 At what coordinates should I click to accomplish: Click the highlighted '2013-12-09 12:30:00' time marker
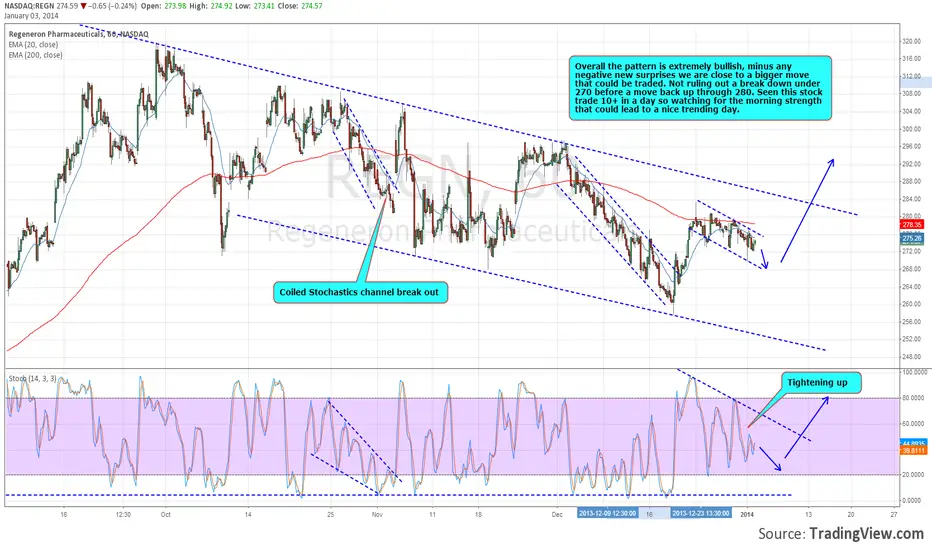[x=607, y=513]
